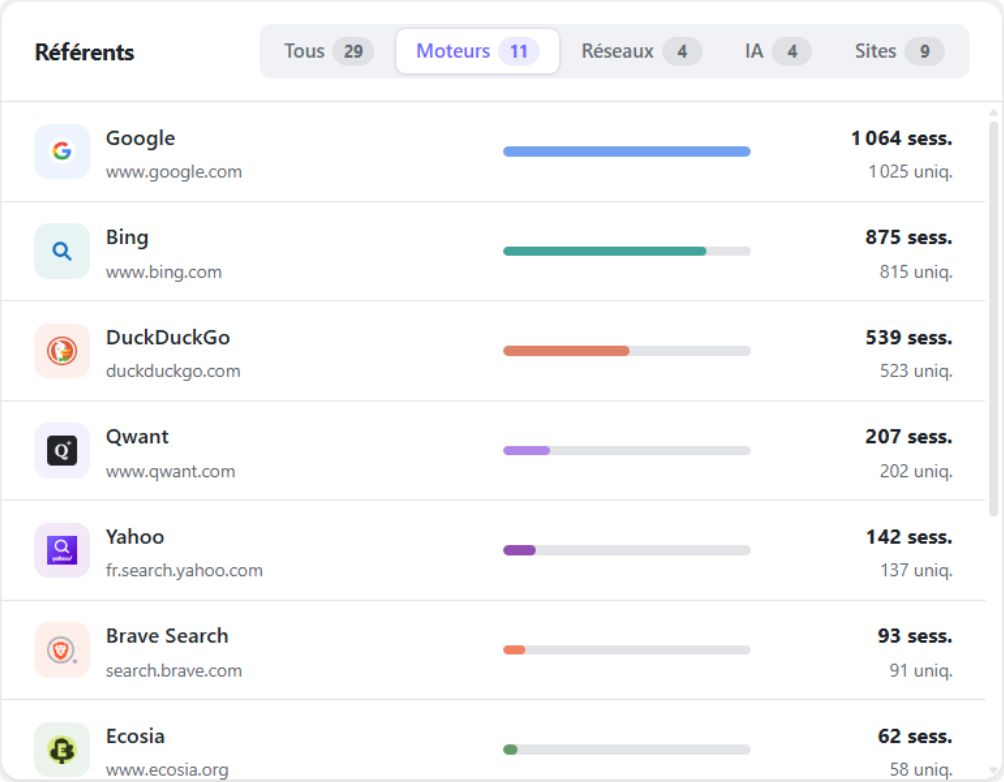Select the Moteurs tab
The image size is (1004, 782).
[x=478, y=51]
